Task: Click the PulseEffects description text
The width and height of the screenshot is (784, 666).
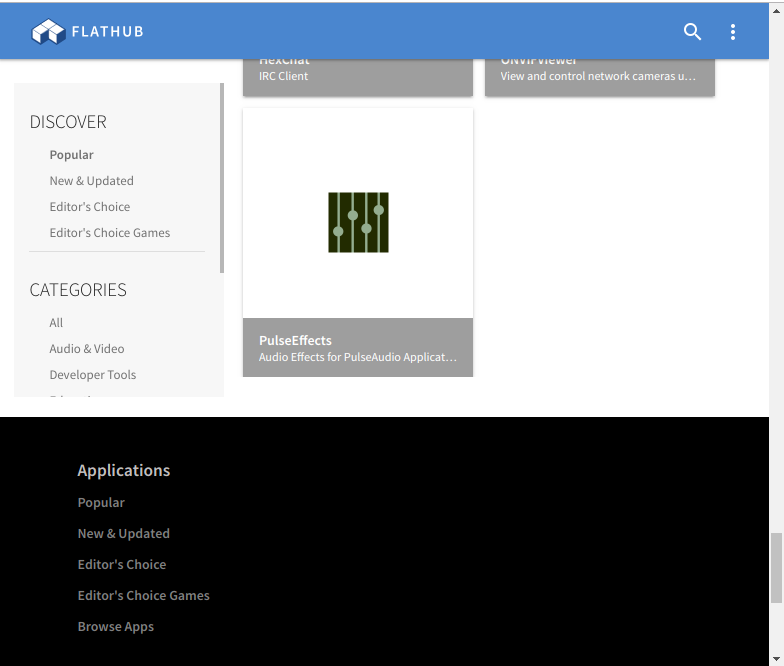Action: [x=358, y=357]
